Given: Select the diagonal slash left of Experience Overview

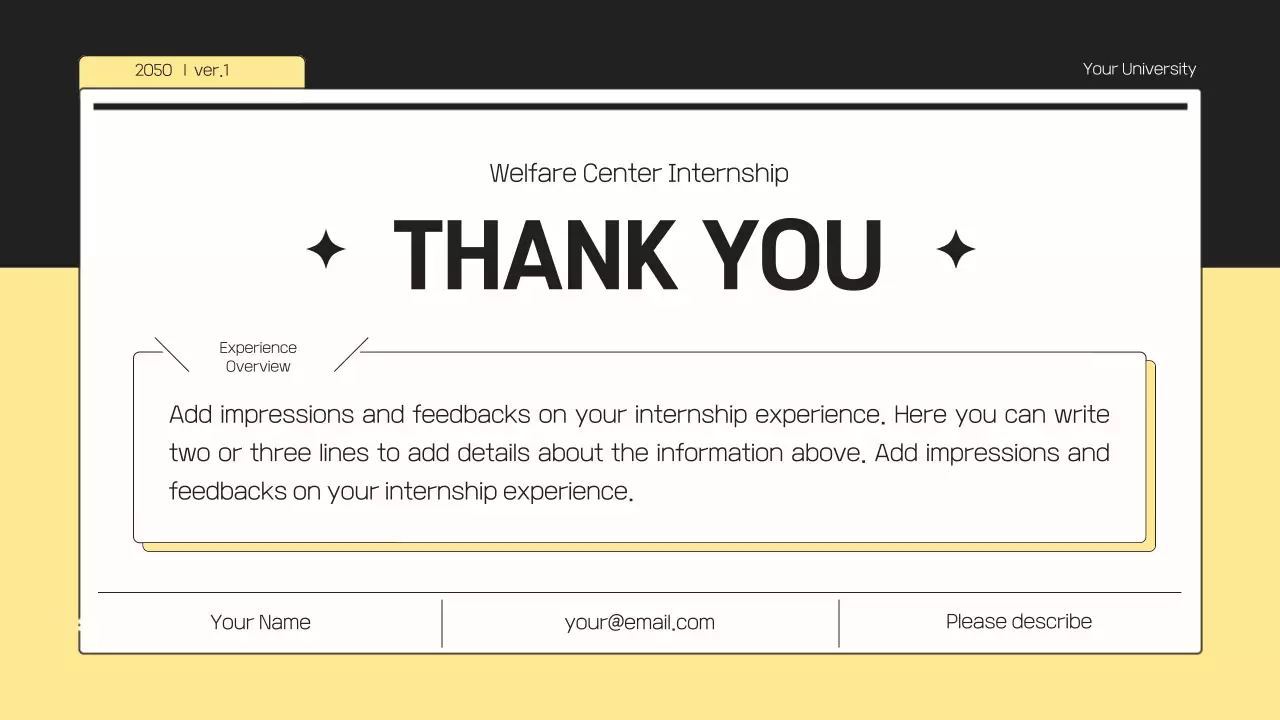Looking at the screenshot, I should pyautogui.click(x=172, y=354).
